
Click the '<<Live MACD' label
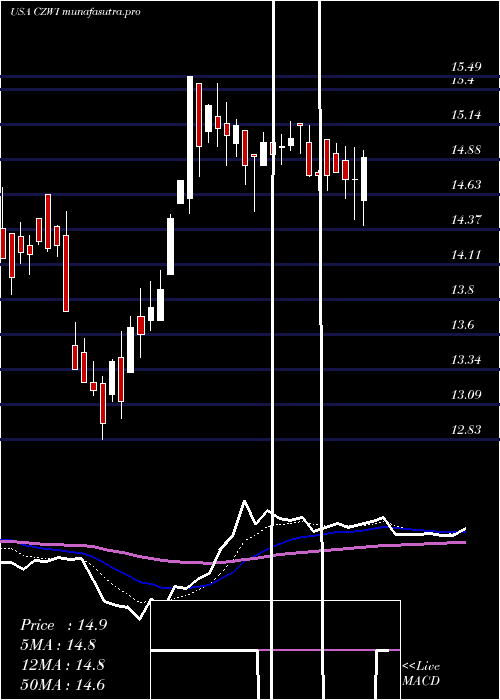pyautogui.click(x=421, y=673)
